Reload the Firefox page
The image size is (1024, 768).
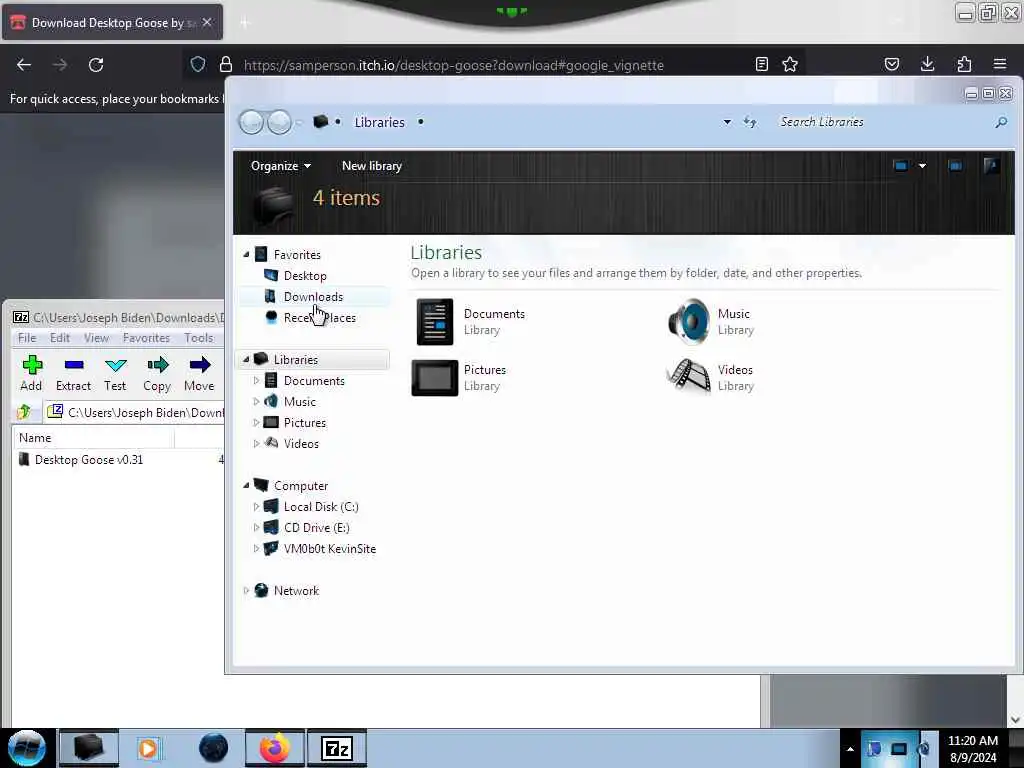pyautogui.click(x=96, y=65)
